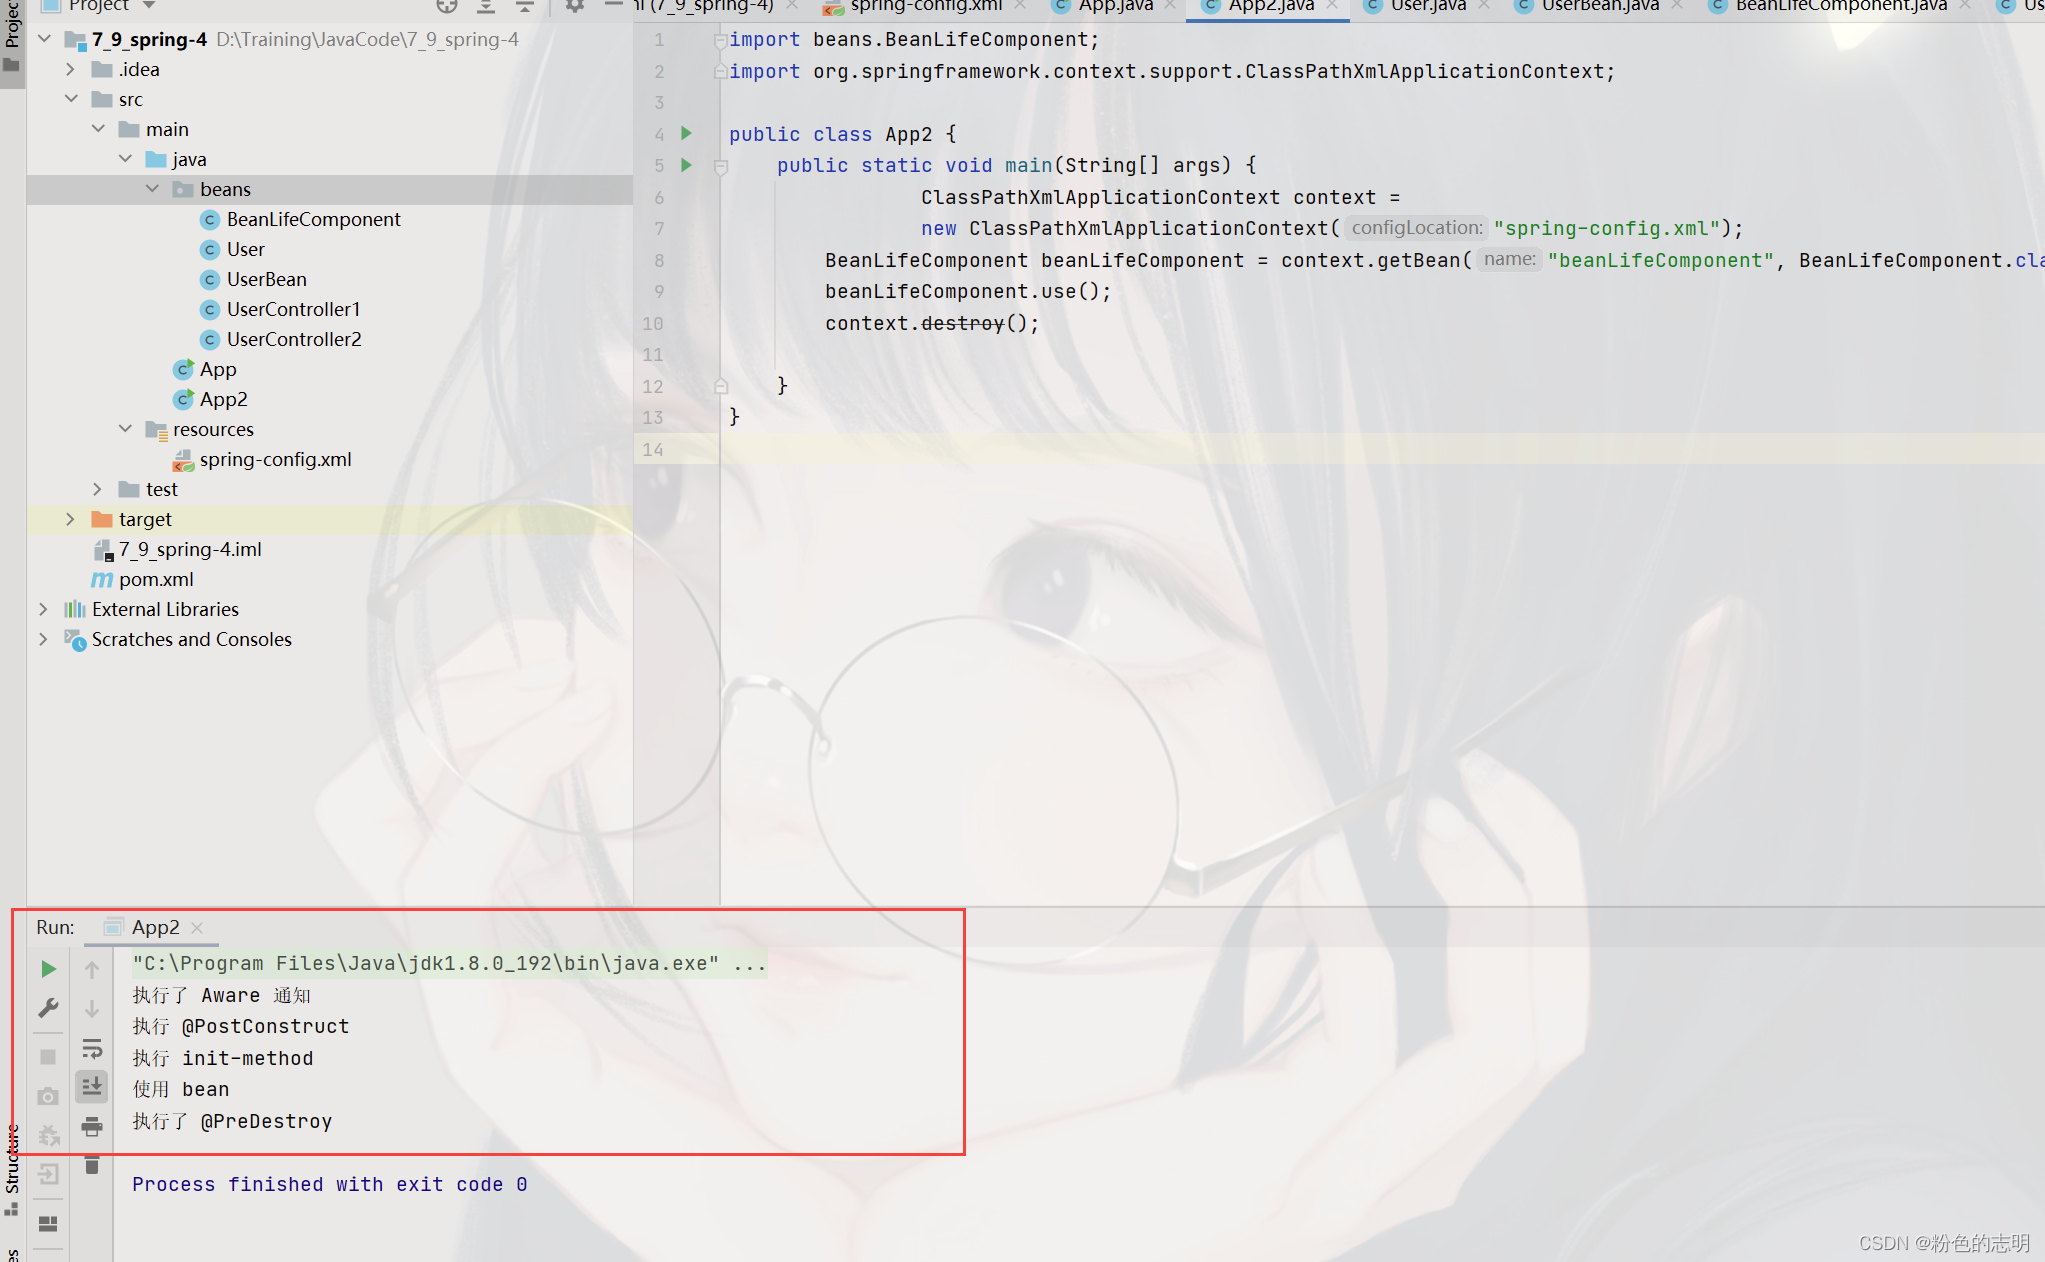Hide the Project panel with minus icon
2045x1262 pixels.
click(x=613, y=6)
